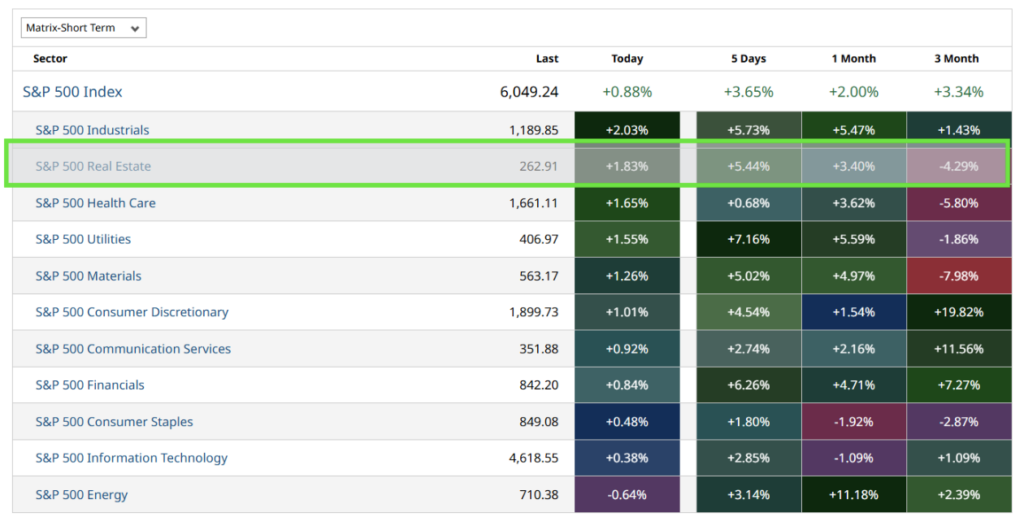Viewport: 1024px width, 526px height.
Task: Open the S&P 500 Utilities link
Action: (x=83, y=239)
